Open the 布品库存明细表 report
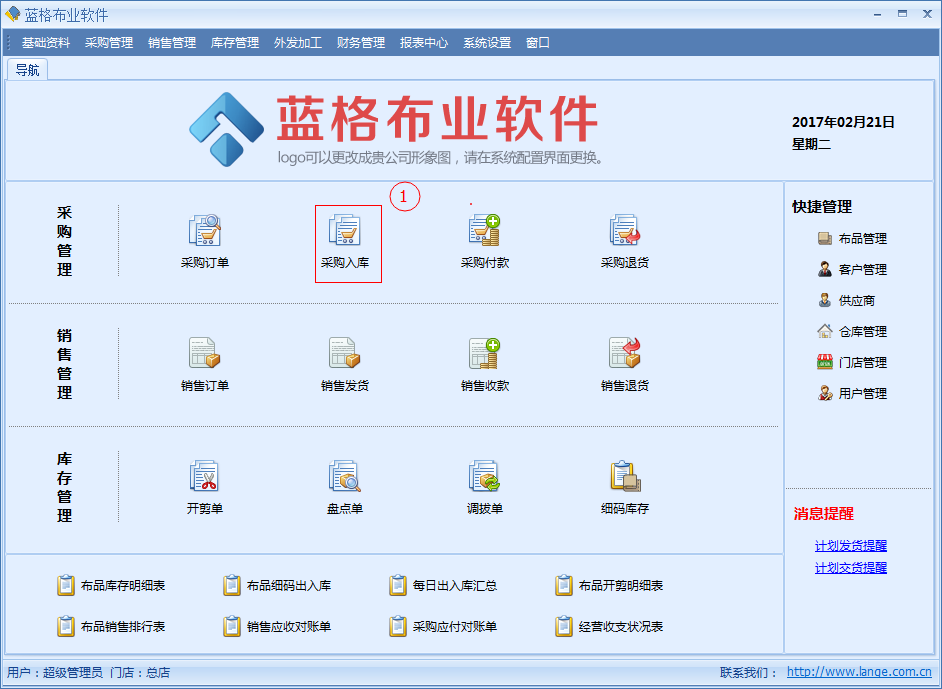Image resolution: width=942 pixels, height=689 pixels. click(122, 586)
